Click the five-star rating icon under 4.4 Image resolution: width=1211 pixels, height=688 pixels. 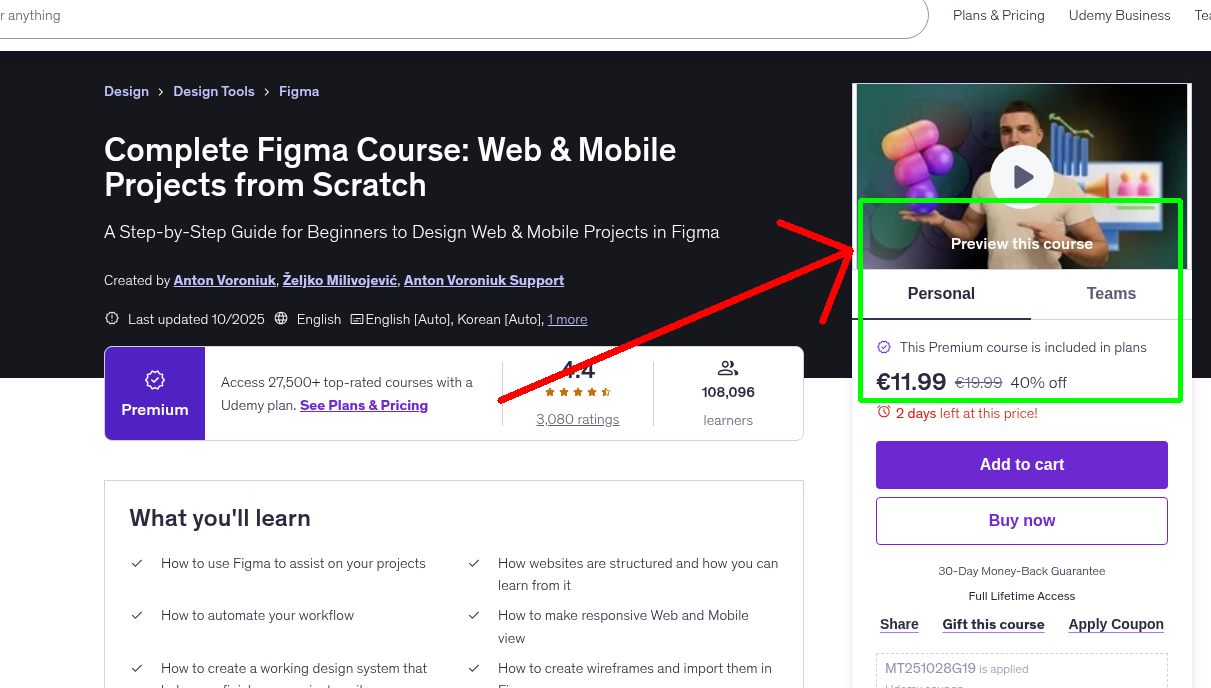coord(577,392)
